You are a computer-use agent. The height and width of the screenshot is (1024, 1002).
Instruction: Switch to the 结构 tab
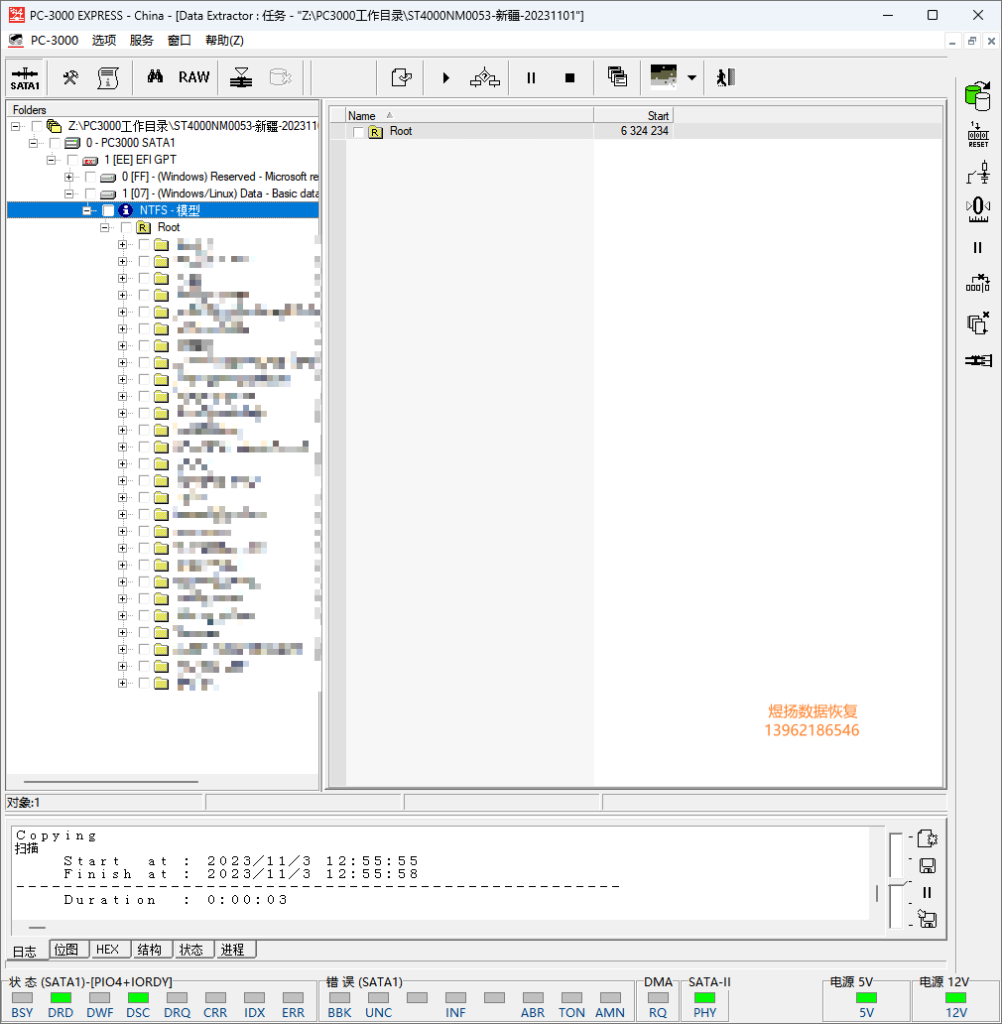tap(150, 949)
